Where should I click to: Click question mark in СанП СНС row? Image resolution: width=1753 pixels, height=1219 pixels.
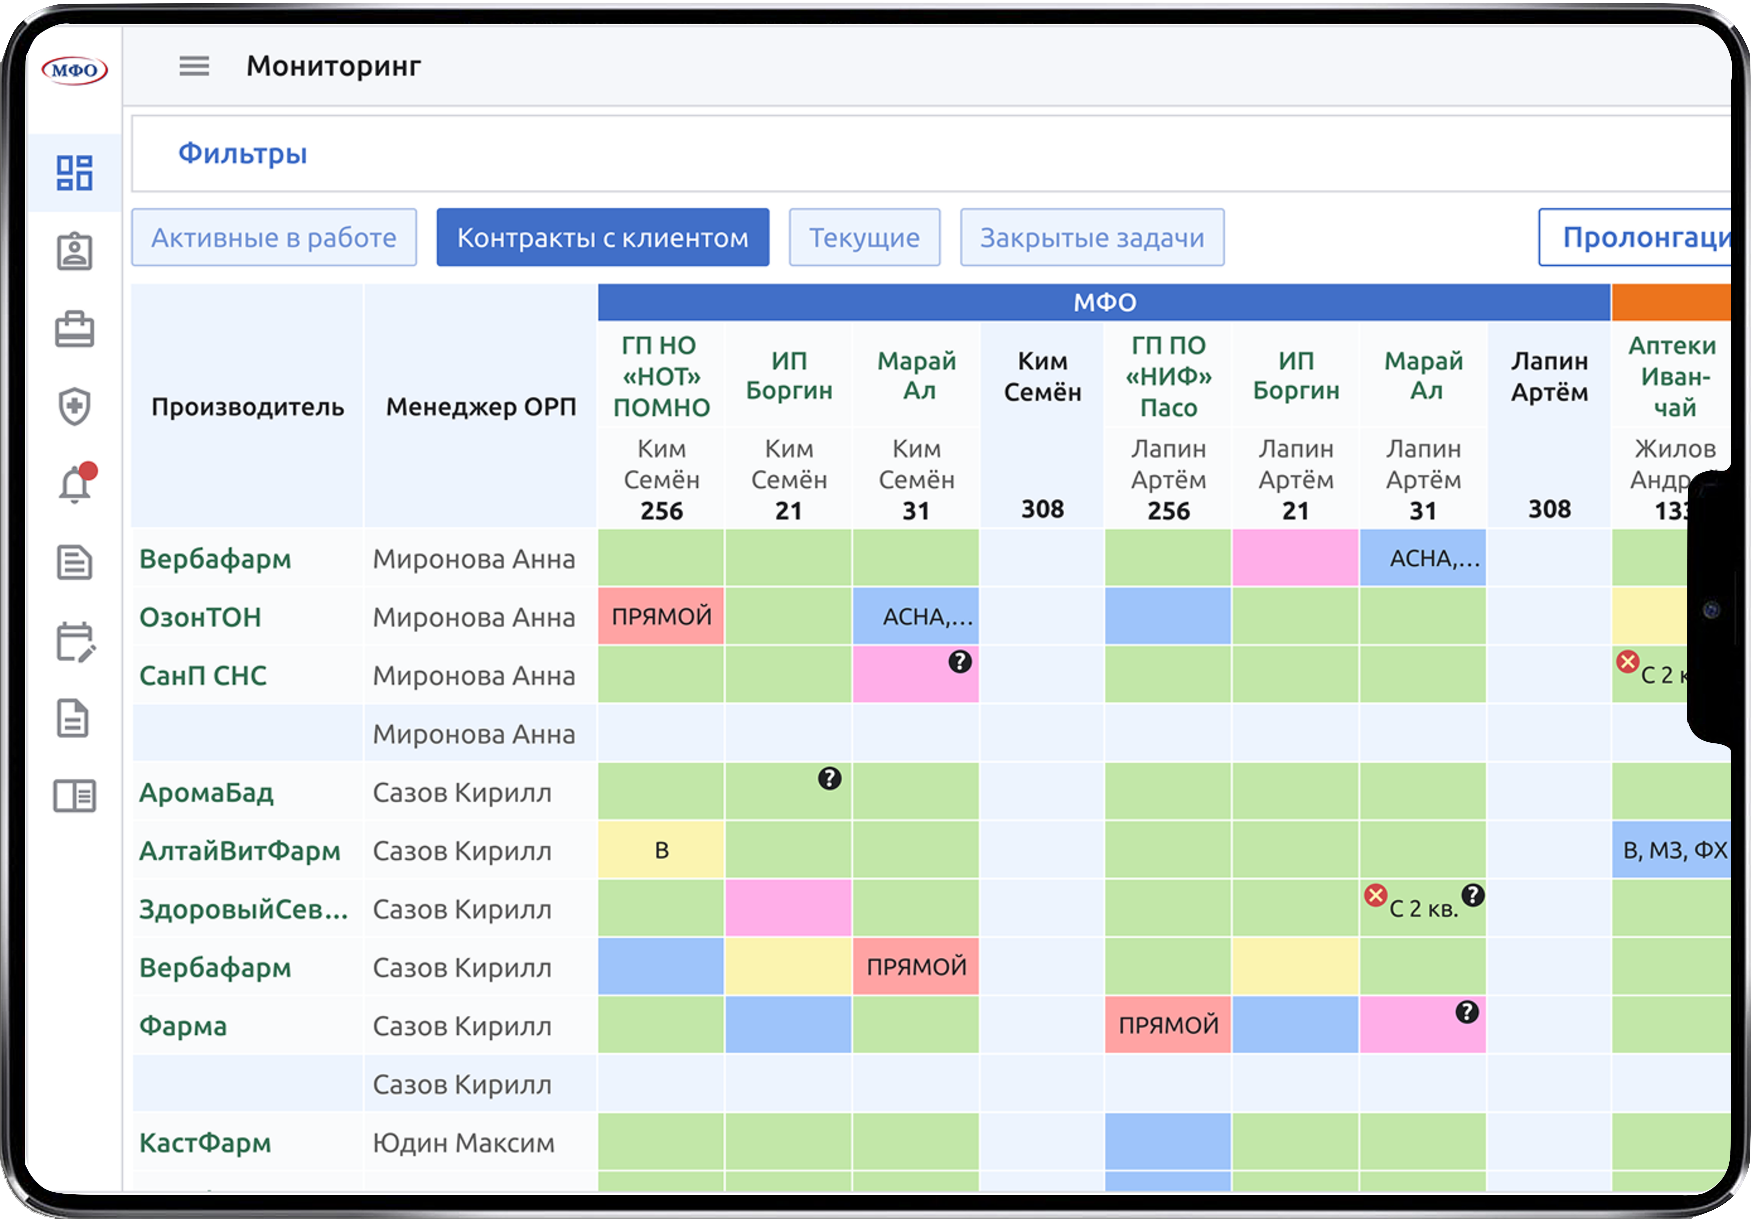tap(959, 661)
